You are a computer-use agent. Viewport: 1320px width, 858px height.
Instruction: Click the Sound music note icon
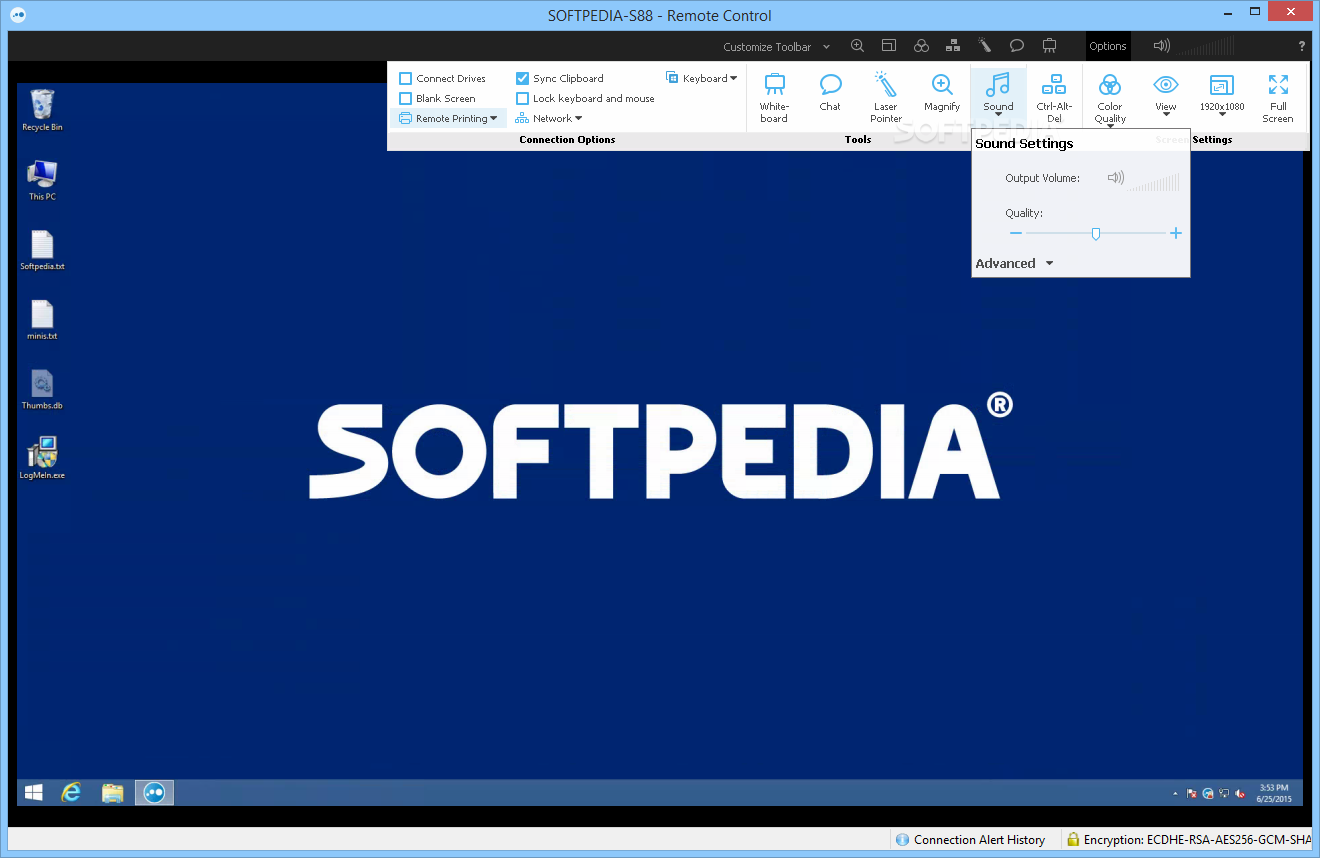click(998, 84)
